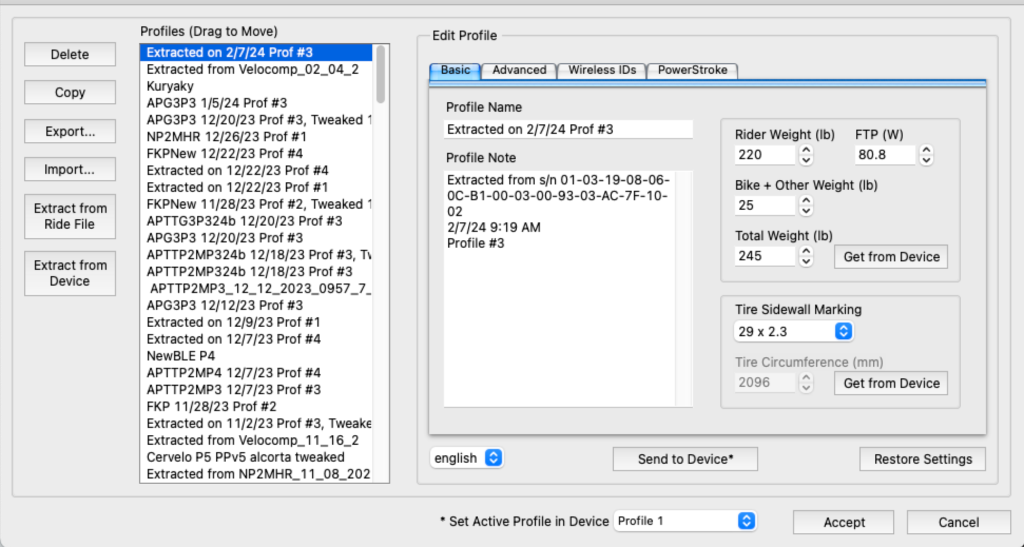Adjust the Total Weight stepper arrows

pos(807,256)
